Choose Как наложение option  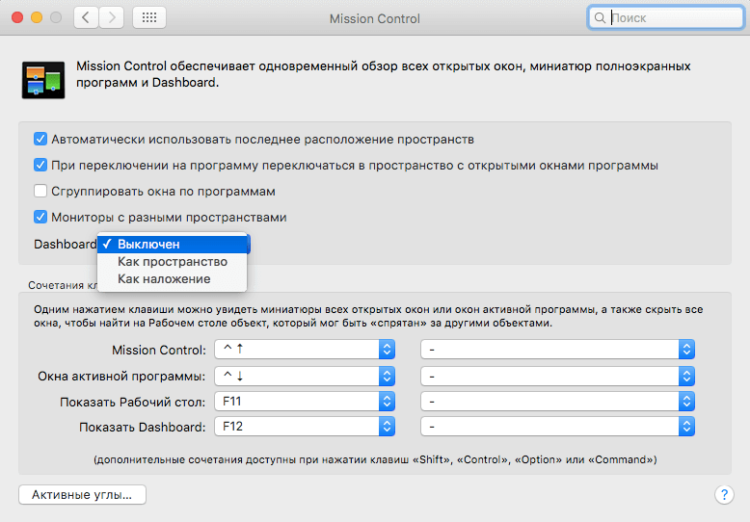coord(172,279)
